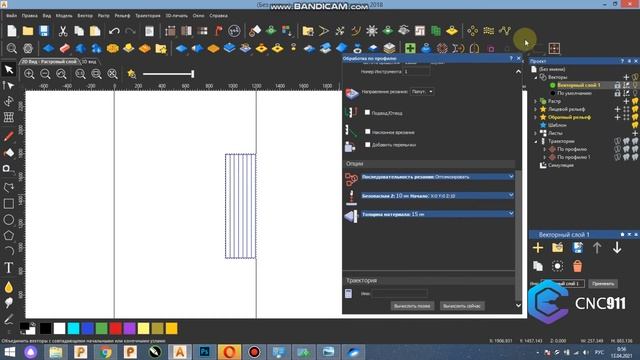
Task: Click the zoom to fit all magnifier icon
Action: click(112, 74)
